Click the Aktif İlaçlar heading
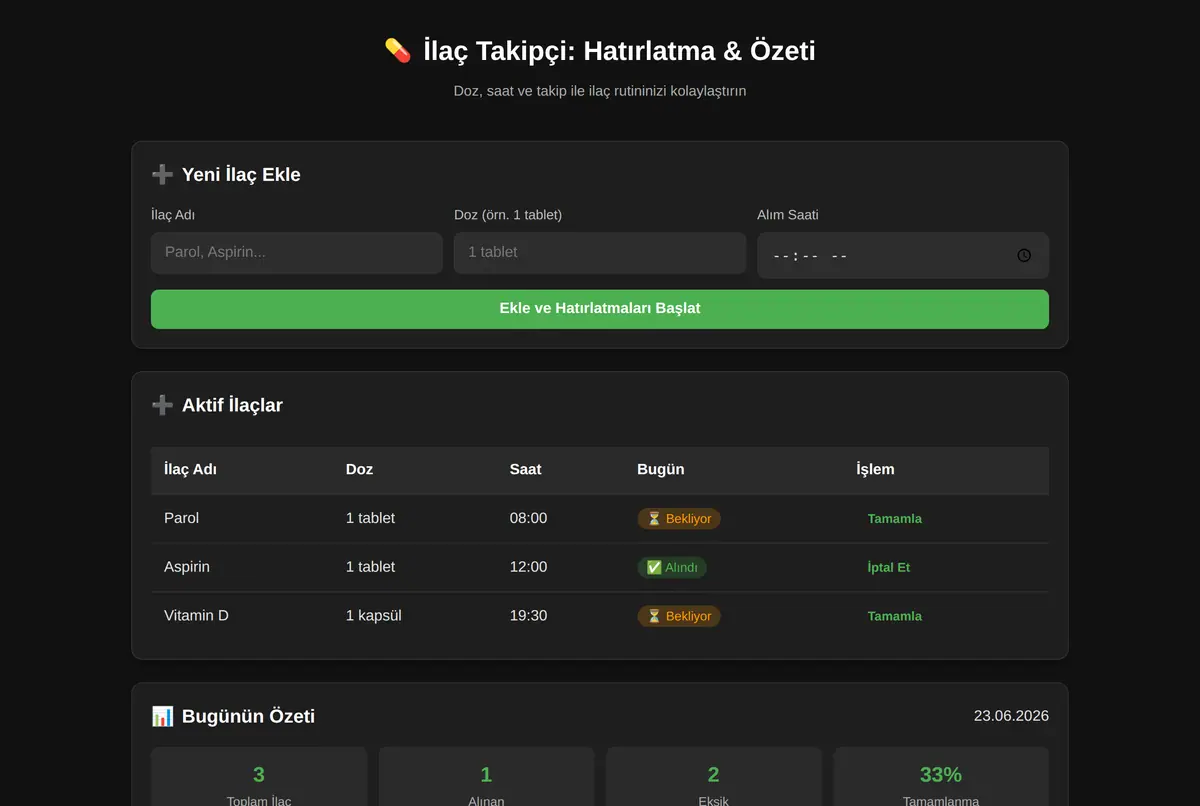Image resolution: width=1200 pixels, height=806 pixels. 232,405
